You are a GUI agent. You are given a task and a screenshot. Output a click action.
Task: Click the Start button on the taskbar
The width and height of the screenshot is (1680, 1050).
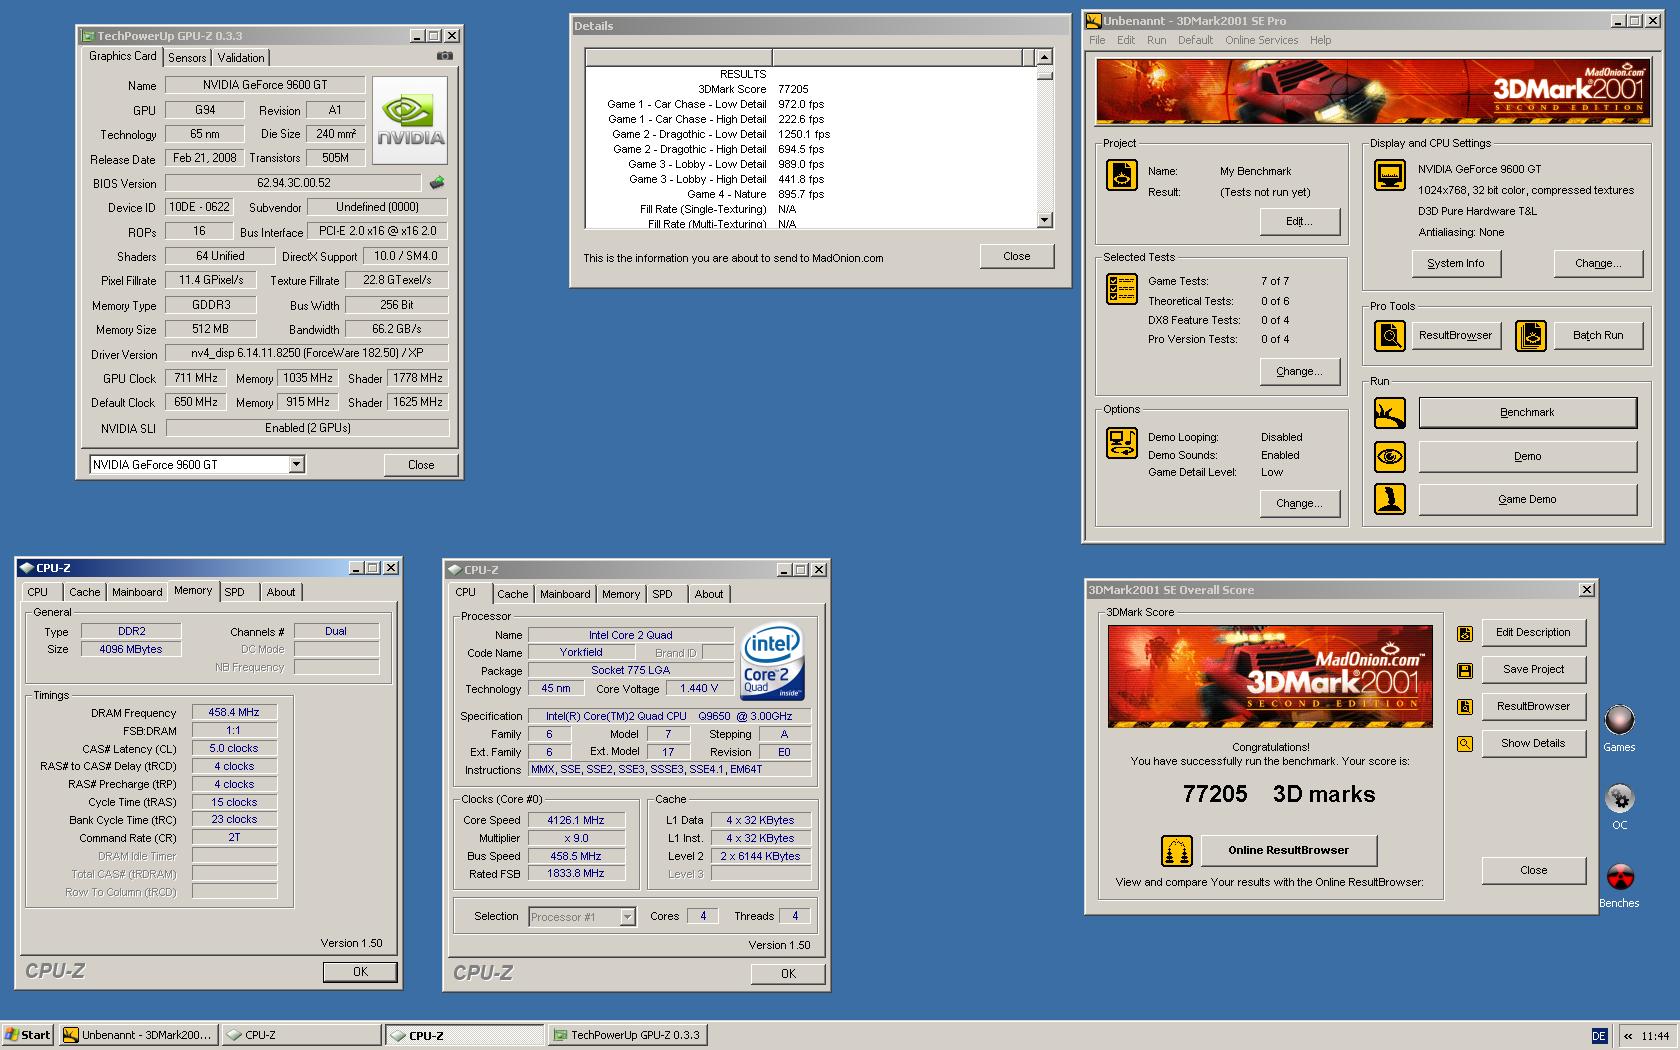[x=28, y=1035]
